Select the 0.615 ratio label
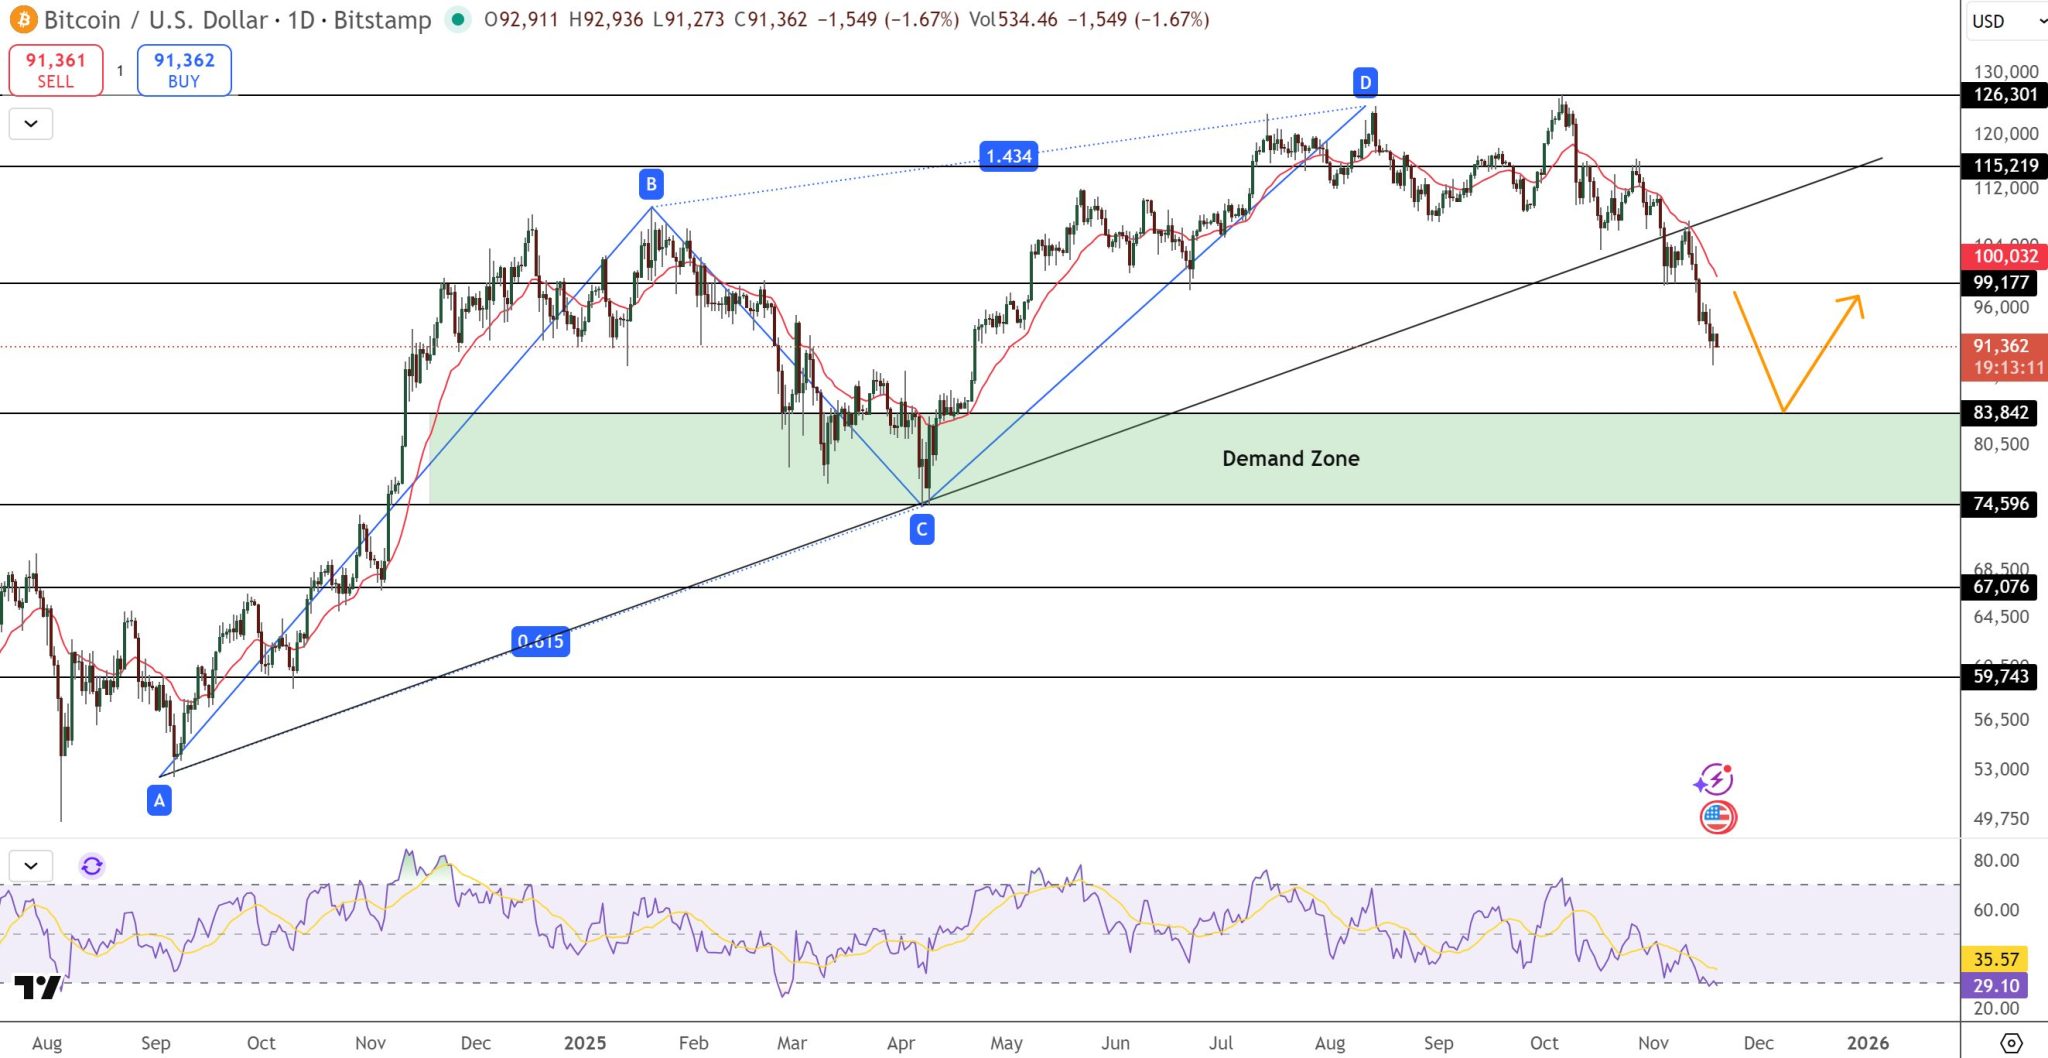Screen dimensions: 2048x1058 (x=540, y=641)
